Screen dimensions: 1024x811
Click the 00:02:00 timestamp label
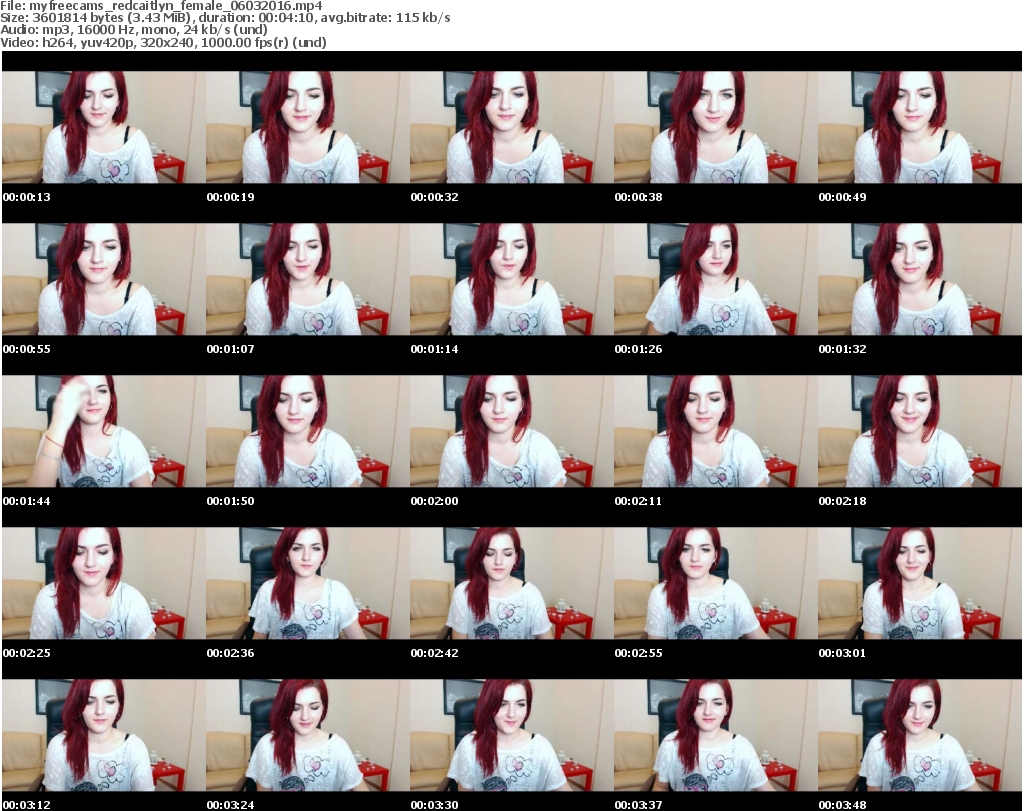[434, 501]
